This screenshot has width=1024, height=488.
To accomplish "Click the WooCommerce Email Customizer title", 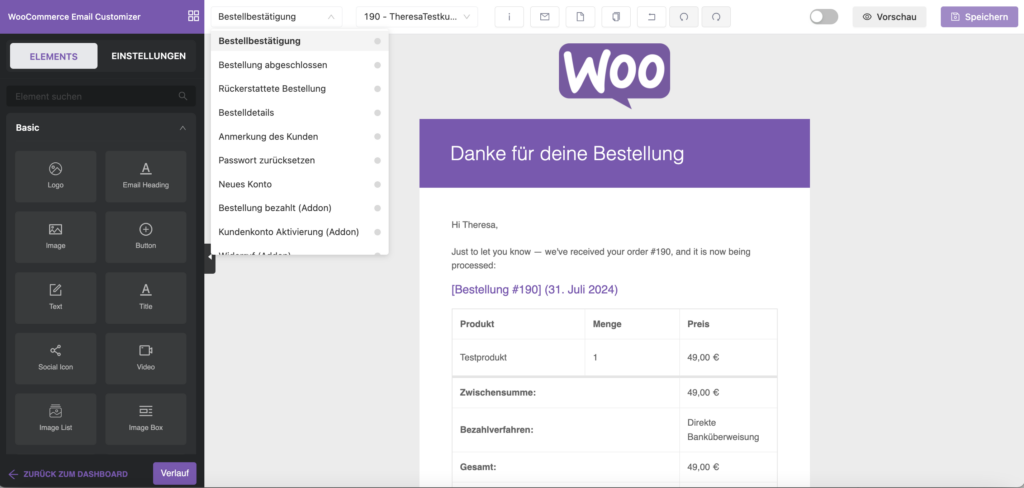I will pos(74,17).
